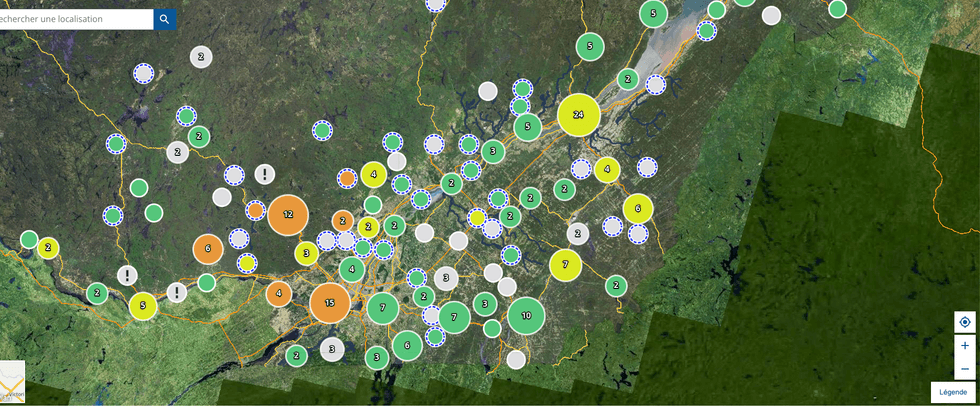Open the yellow cluster marked 24
Screen dimensions: 980x407
point(578,115)
